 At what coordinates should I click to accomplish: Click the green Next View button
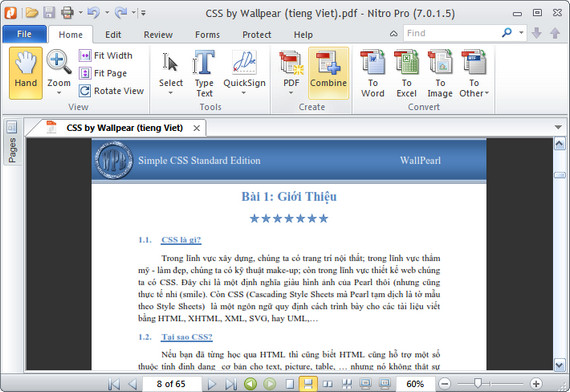point(269,384)
